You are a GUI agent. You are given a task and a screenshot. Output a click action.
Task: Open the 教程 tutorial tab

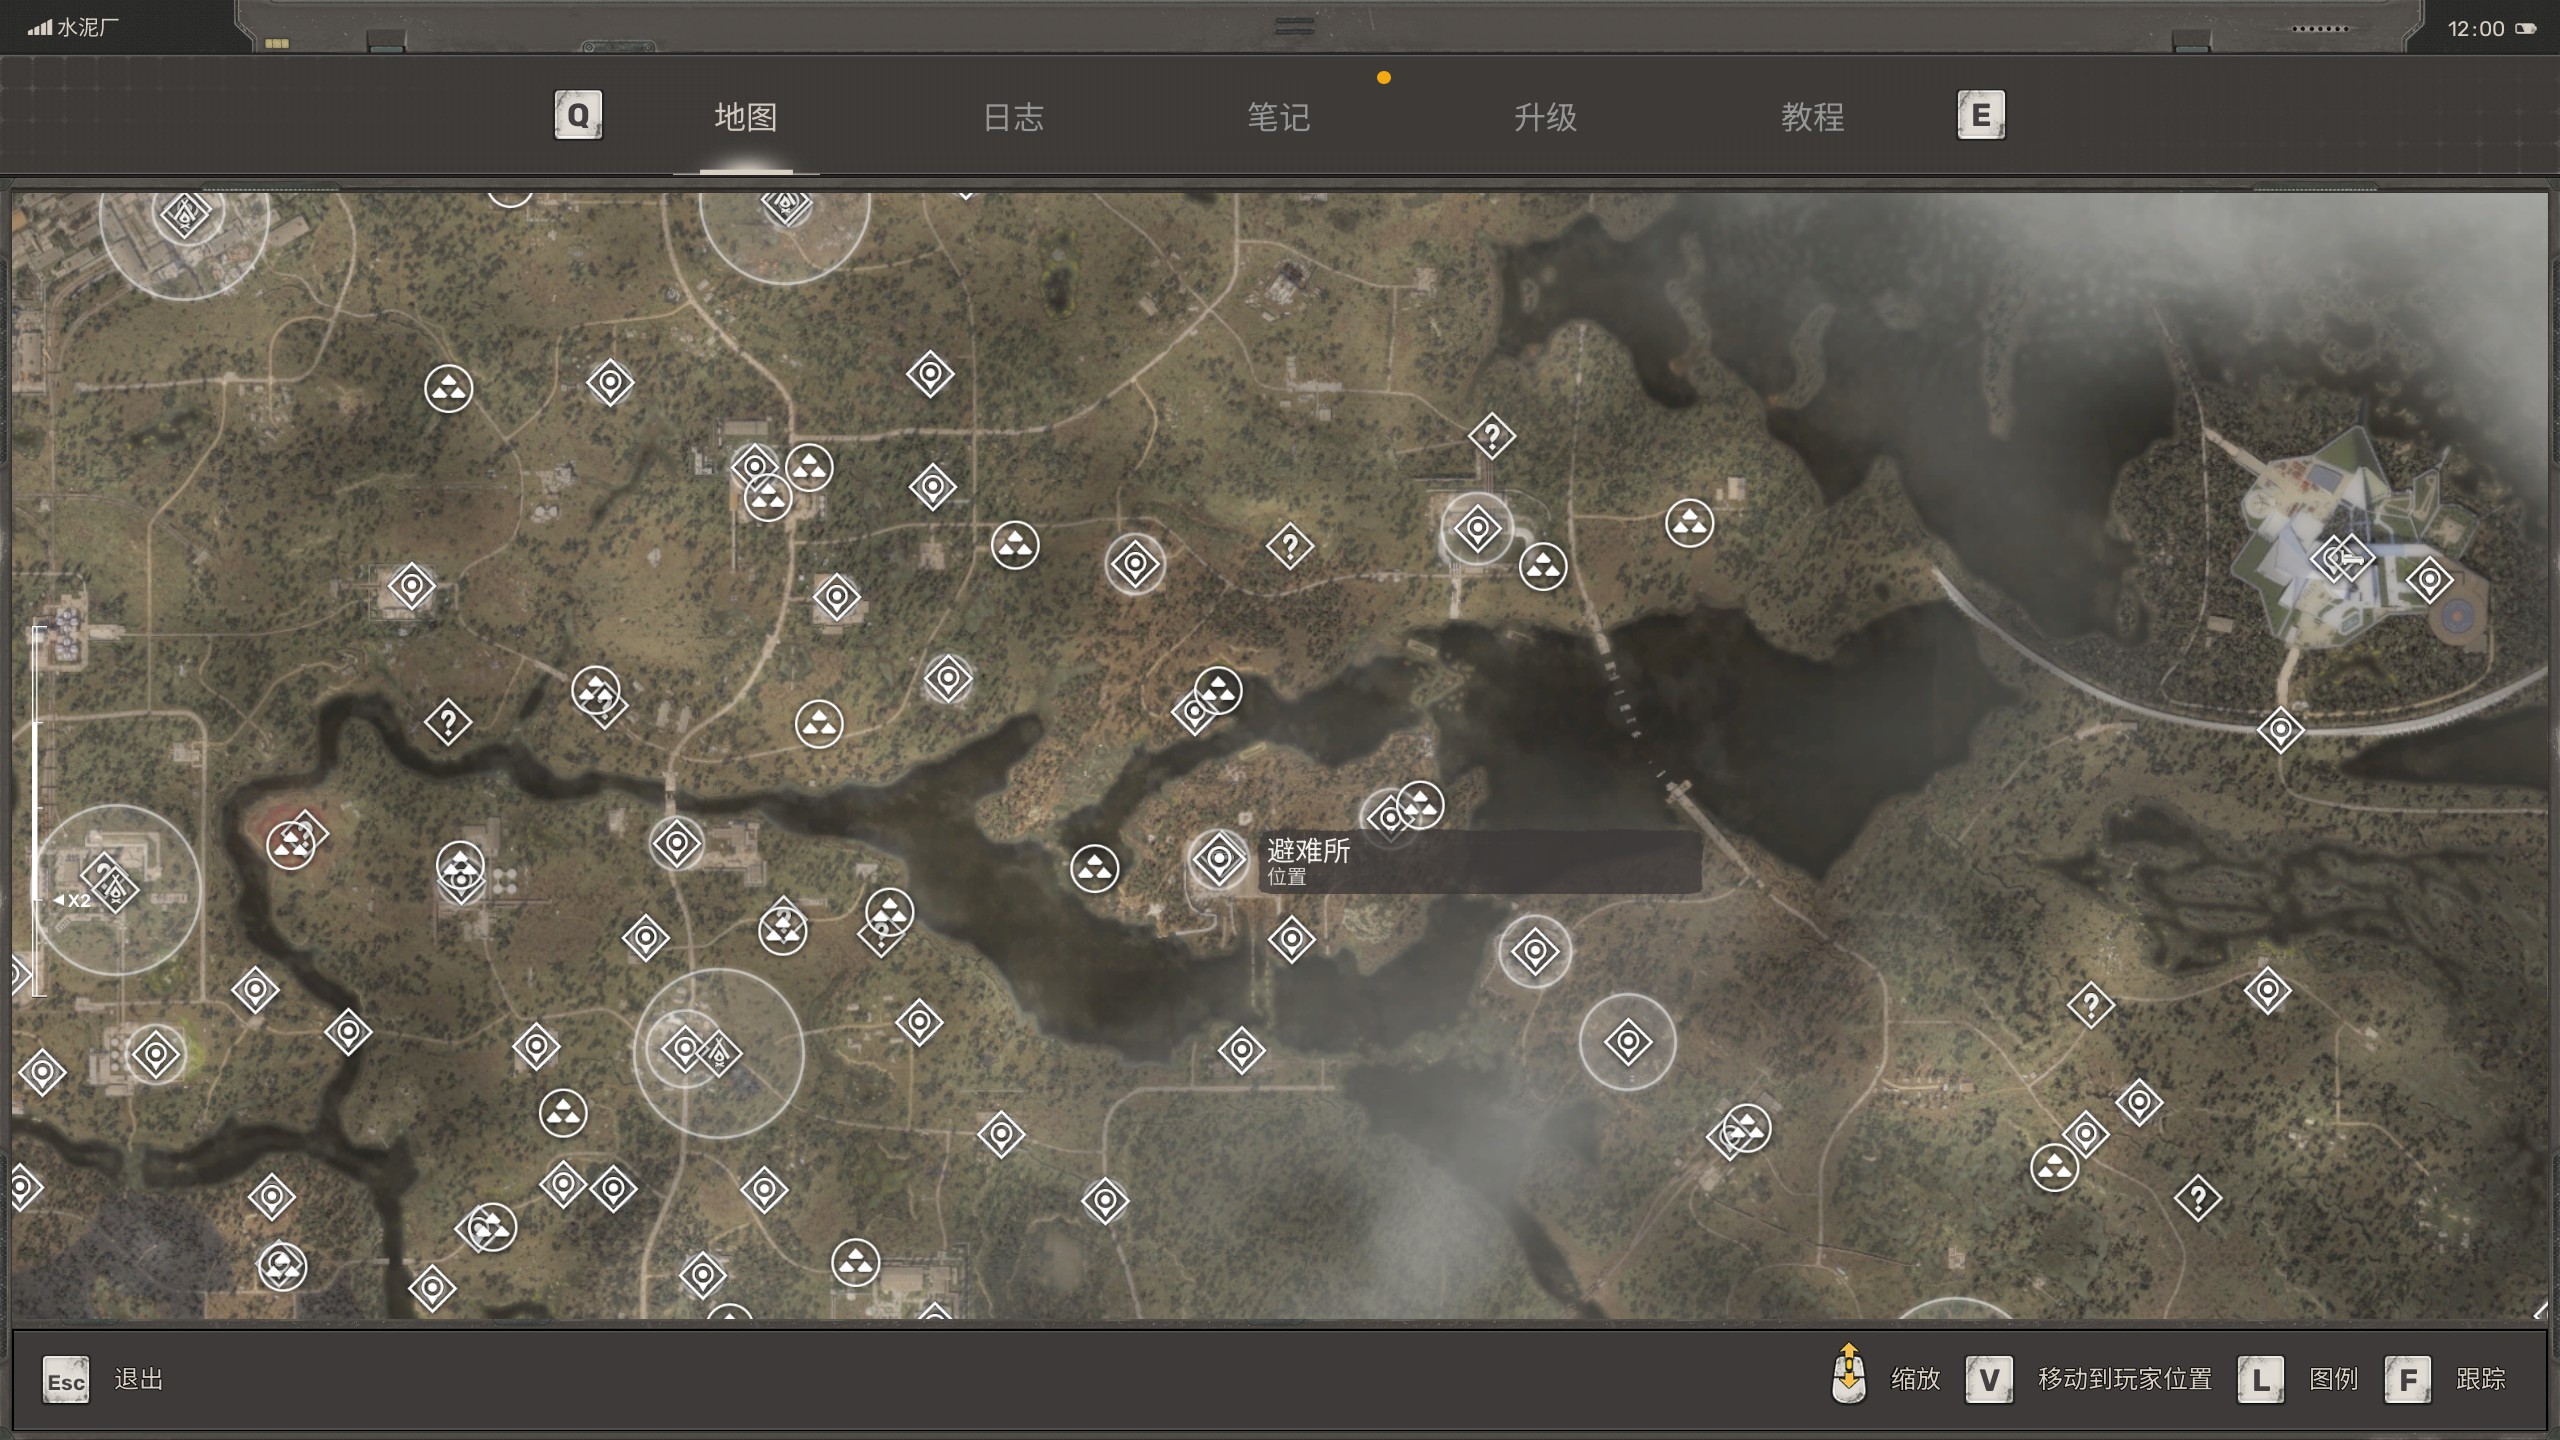pos(1812,117)
